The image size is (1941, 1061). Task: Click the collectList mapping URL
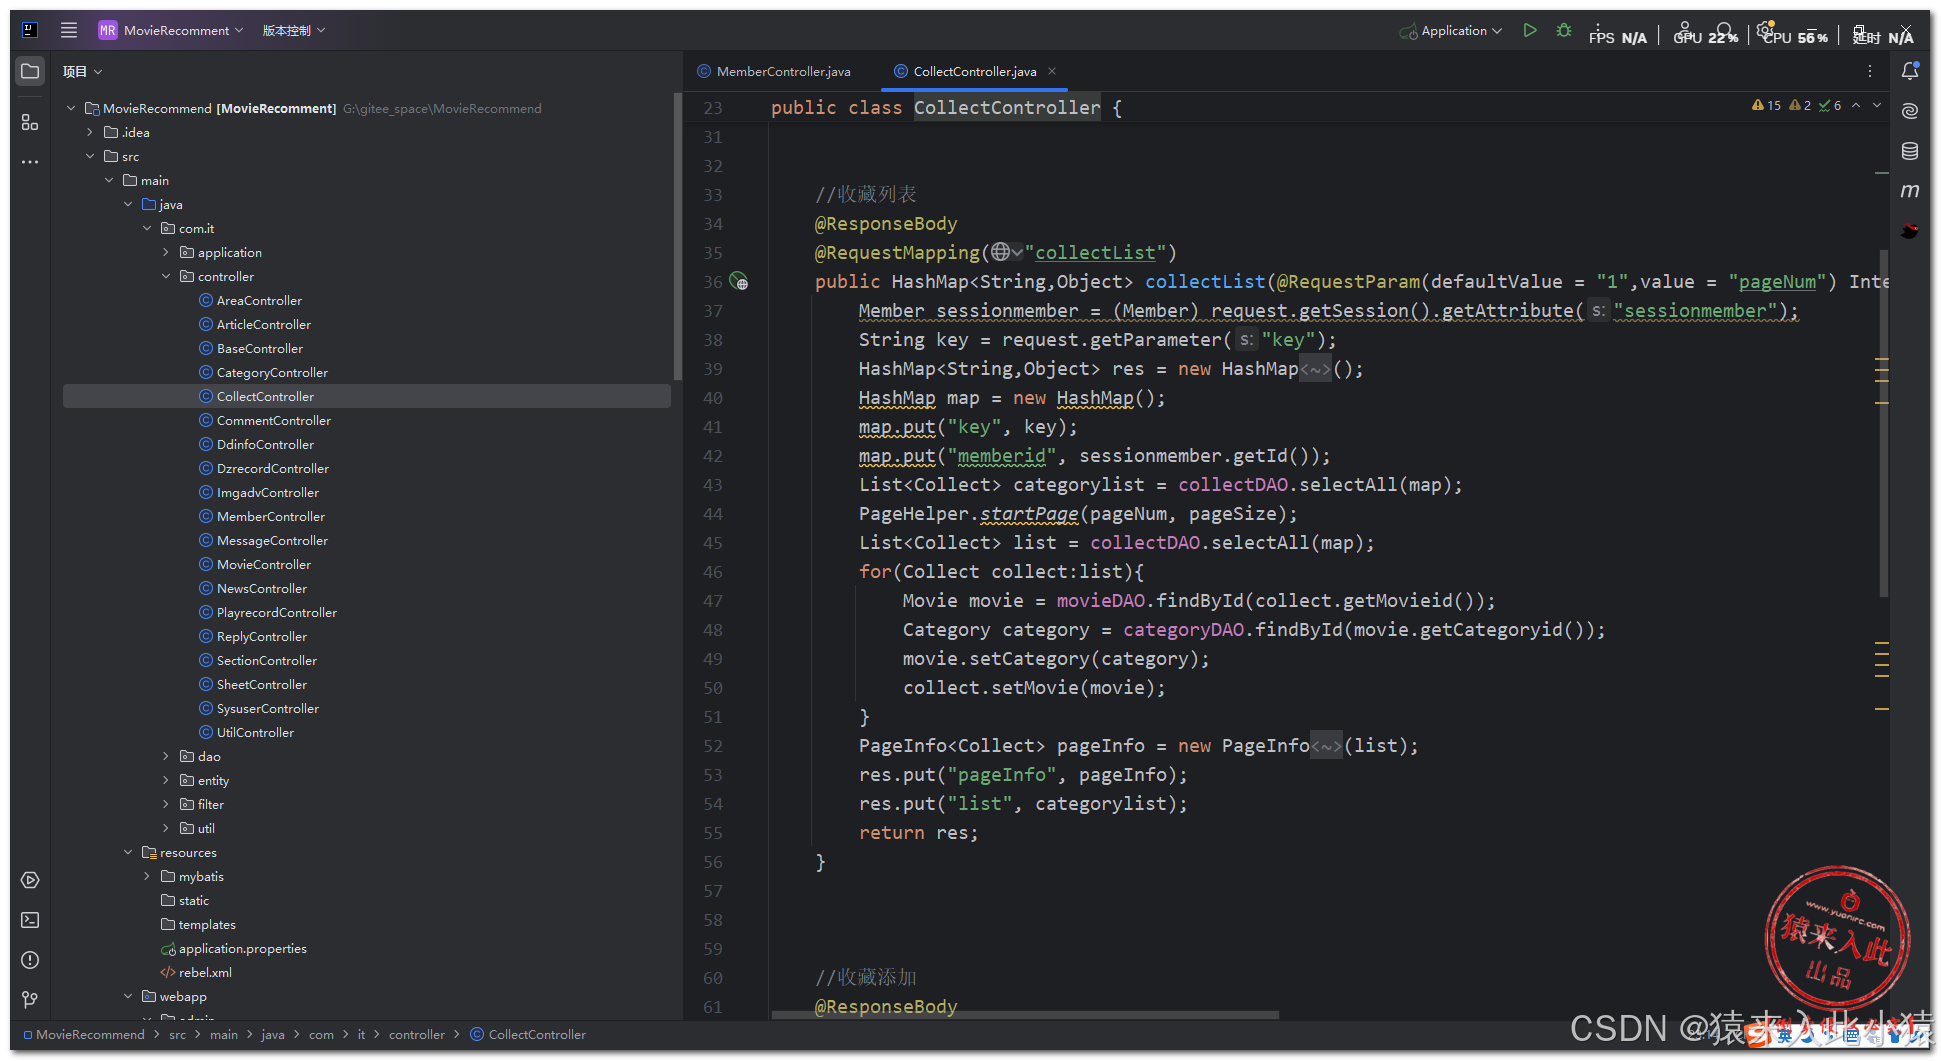click(1095, 253)
